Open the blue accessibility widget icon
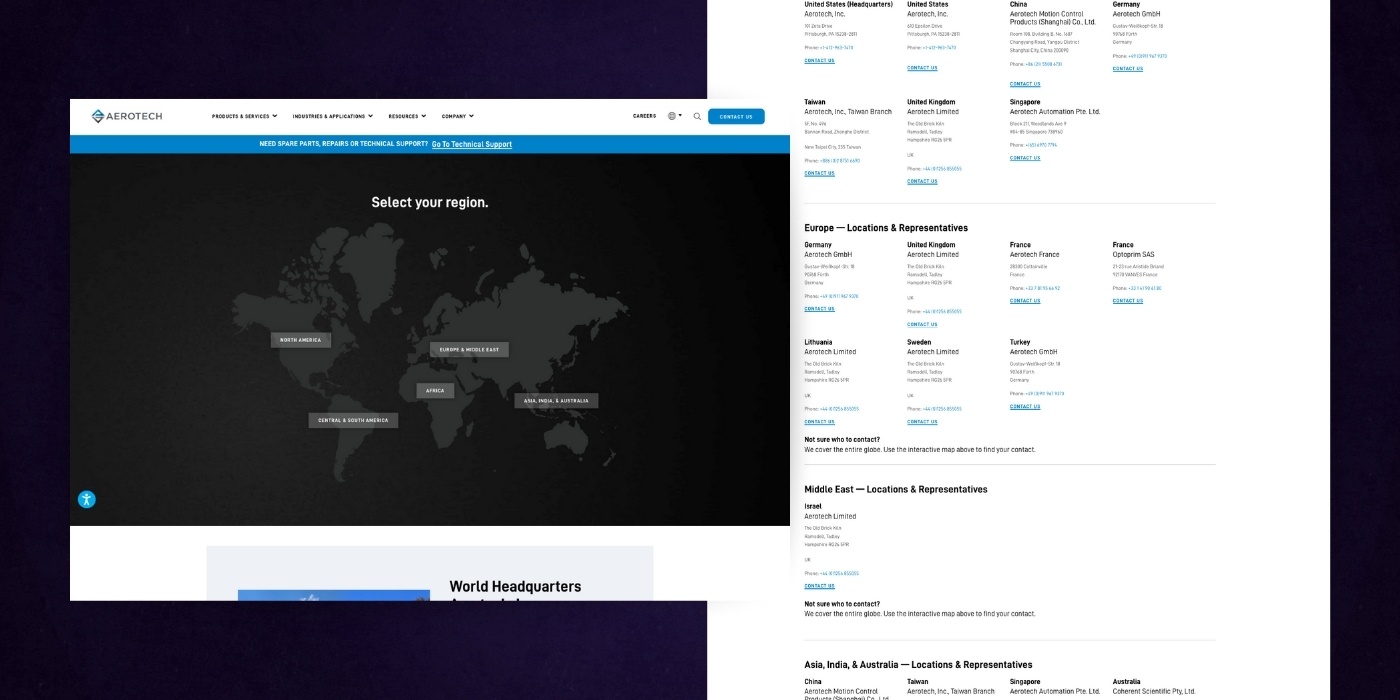 (87, 499)
